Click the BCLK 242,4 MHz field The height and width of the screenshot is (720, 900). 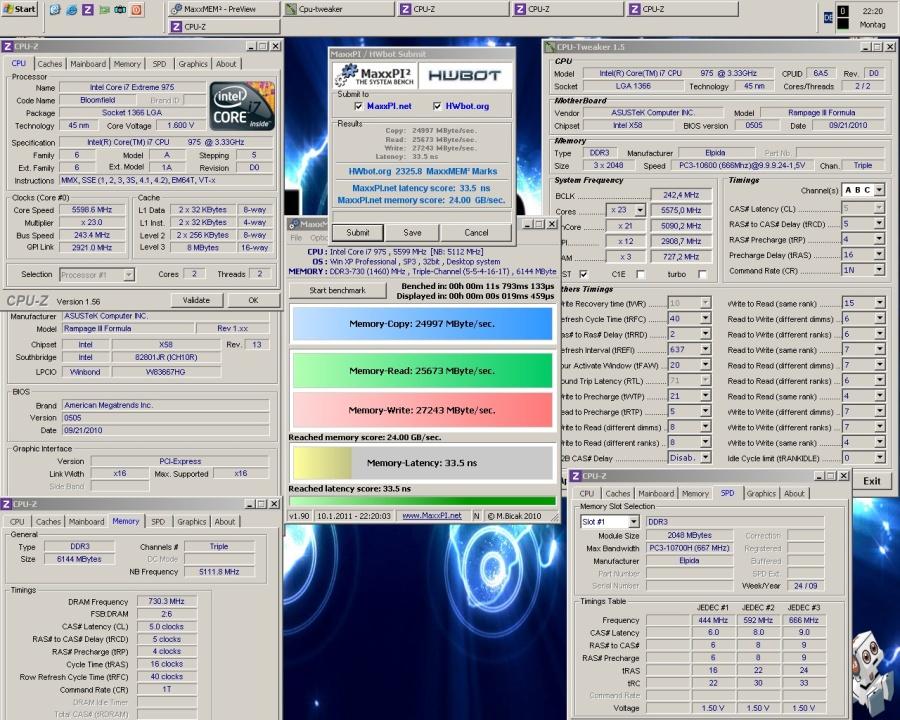[681, 195]
